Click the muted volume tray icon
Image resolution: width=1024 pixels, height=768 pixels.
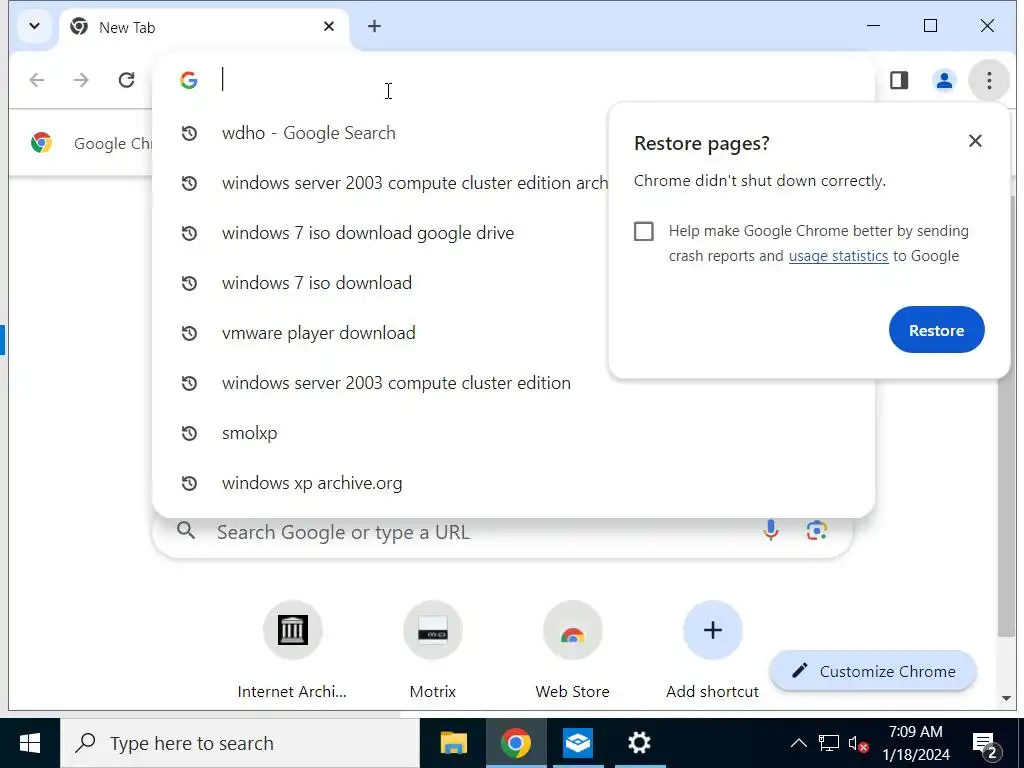tap(858, 743)
